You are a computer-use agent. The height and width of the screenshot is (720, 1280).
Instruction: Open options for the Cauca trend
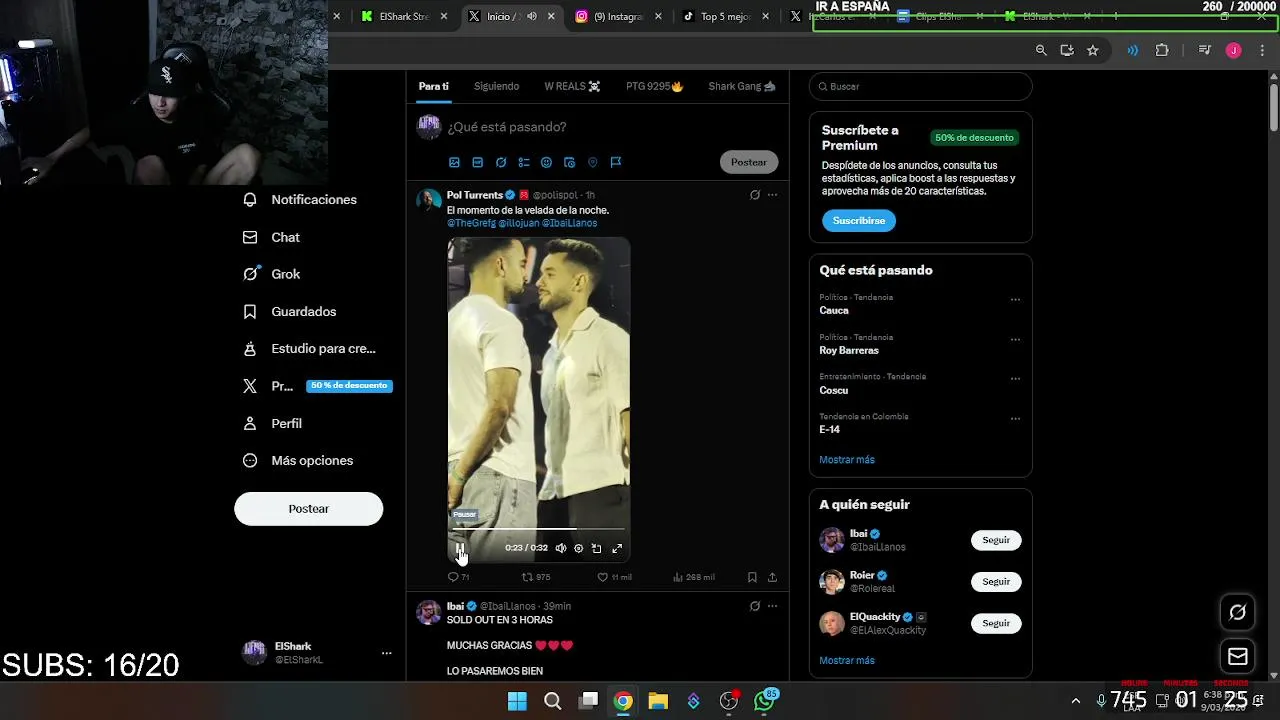[1015, 299]
